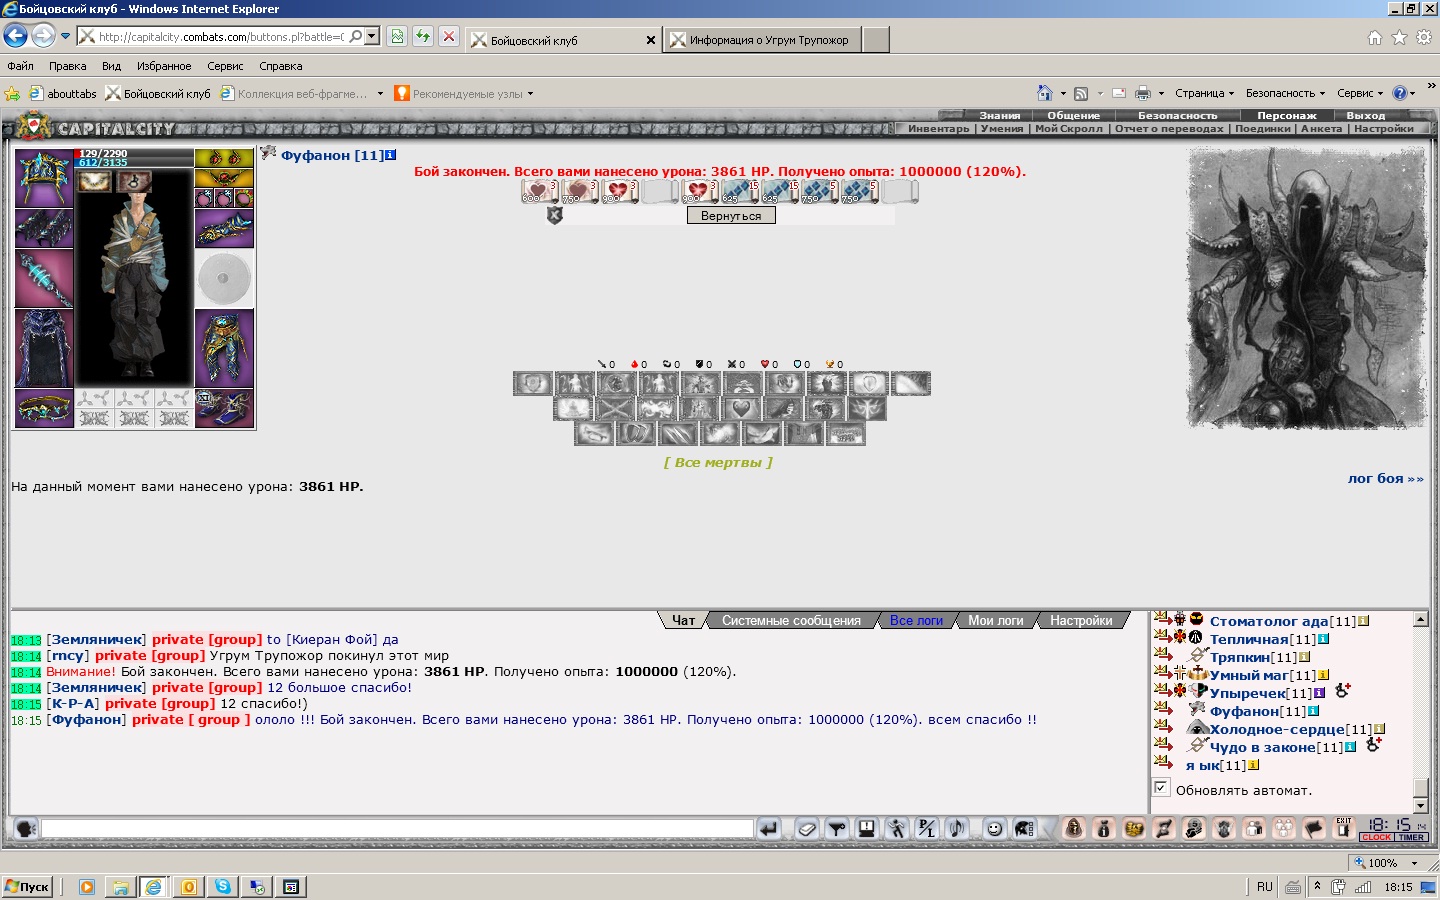
Task: Open Windows Media Player taskbar icon
Action: tap(86, 886)
